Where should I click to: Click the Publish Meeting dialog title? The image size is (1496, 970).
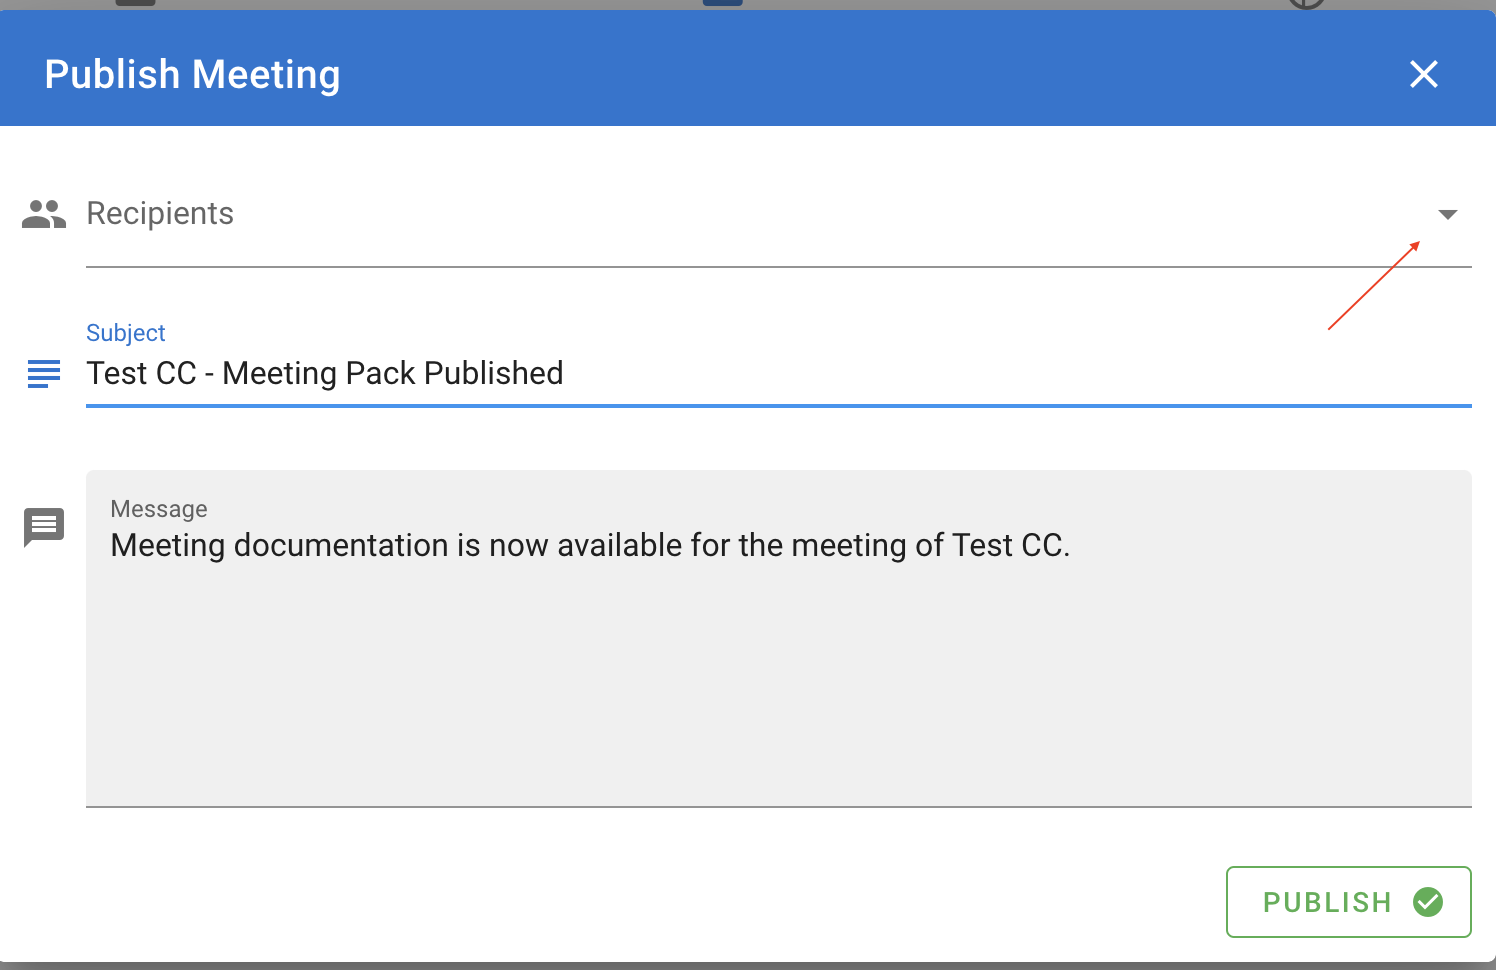(192, 75)
